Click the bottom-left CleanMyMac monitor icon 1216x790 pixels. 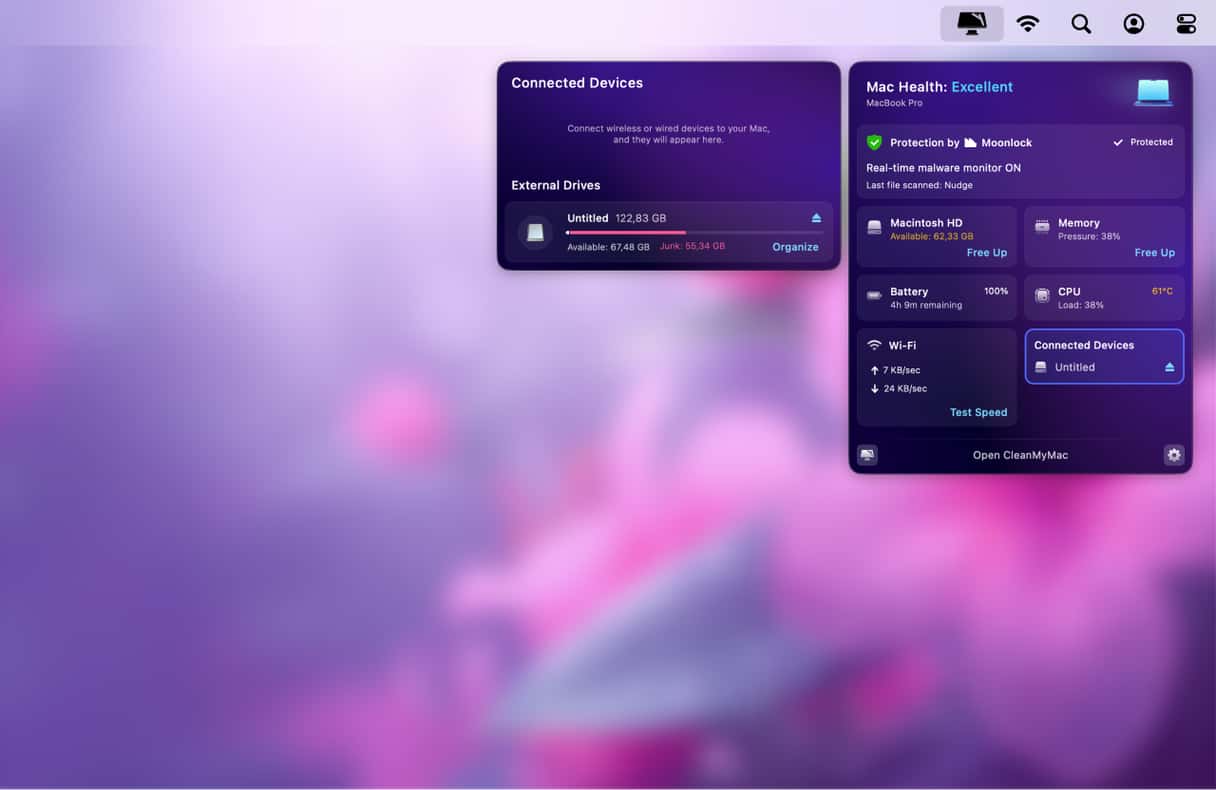click(867, 455)
